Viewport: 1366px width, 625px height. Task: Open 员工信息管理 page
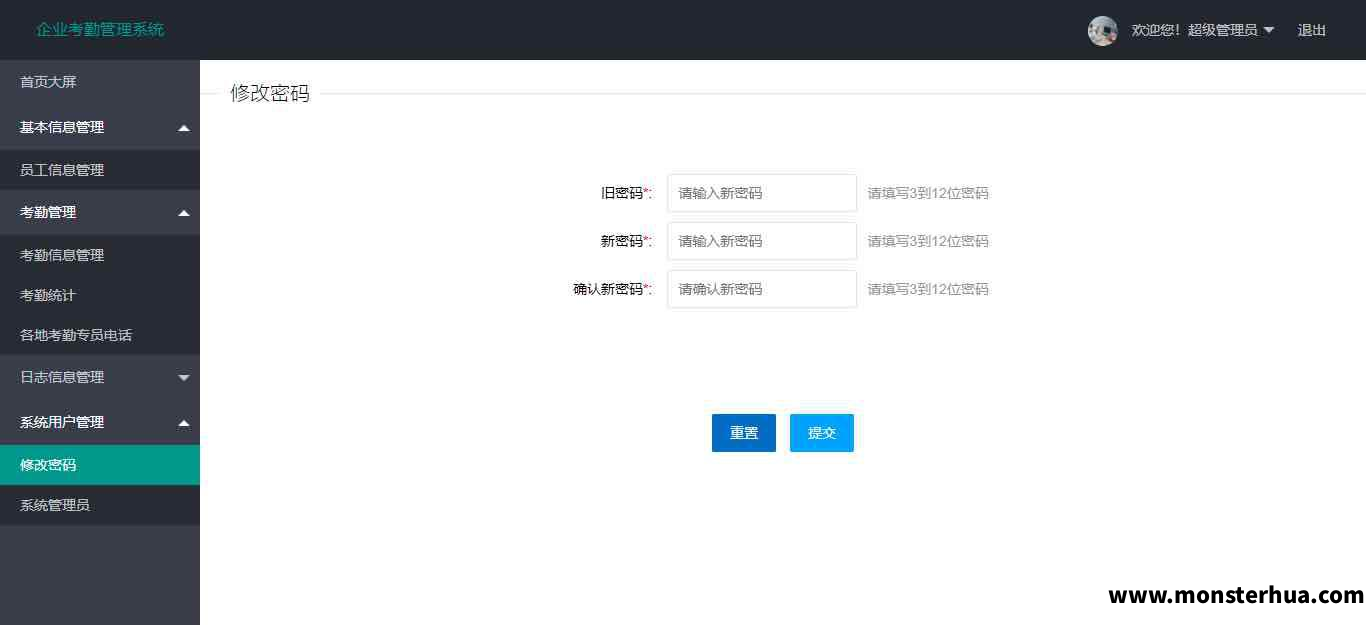click(62, 170)
